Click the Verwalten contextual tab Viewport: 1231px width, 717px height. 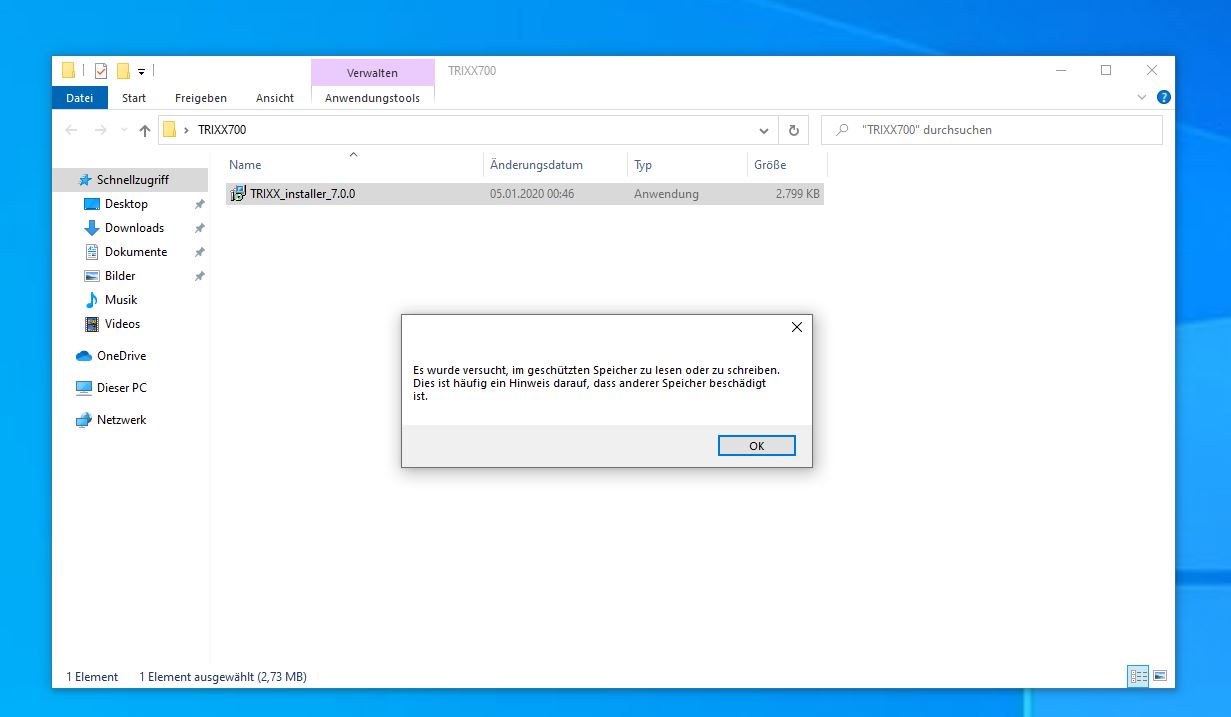(373, 73)
